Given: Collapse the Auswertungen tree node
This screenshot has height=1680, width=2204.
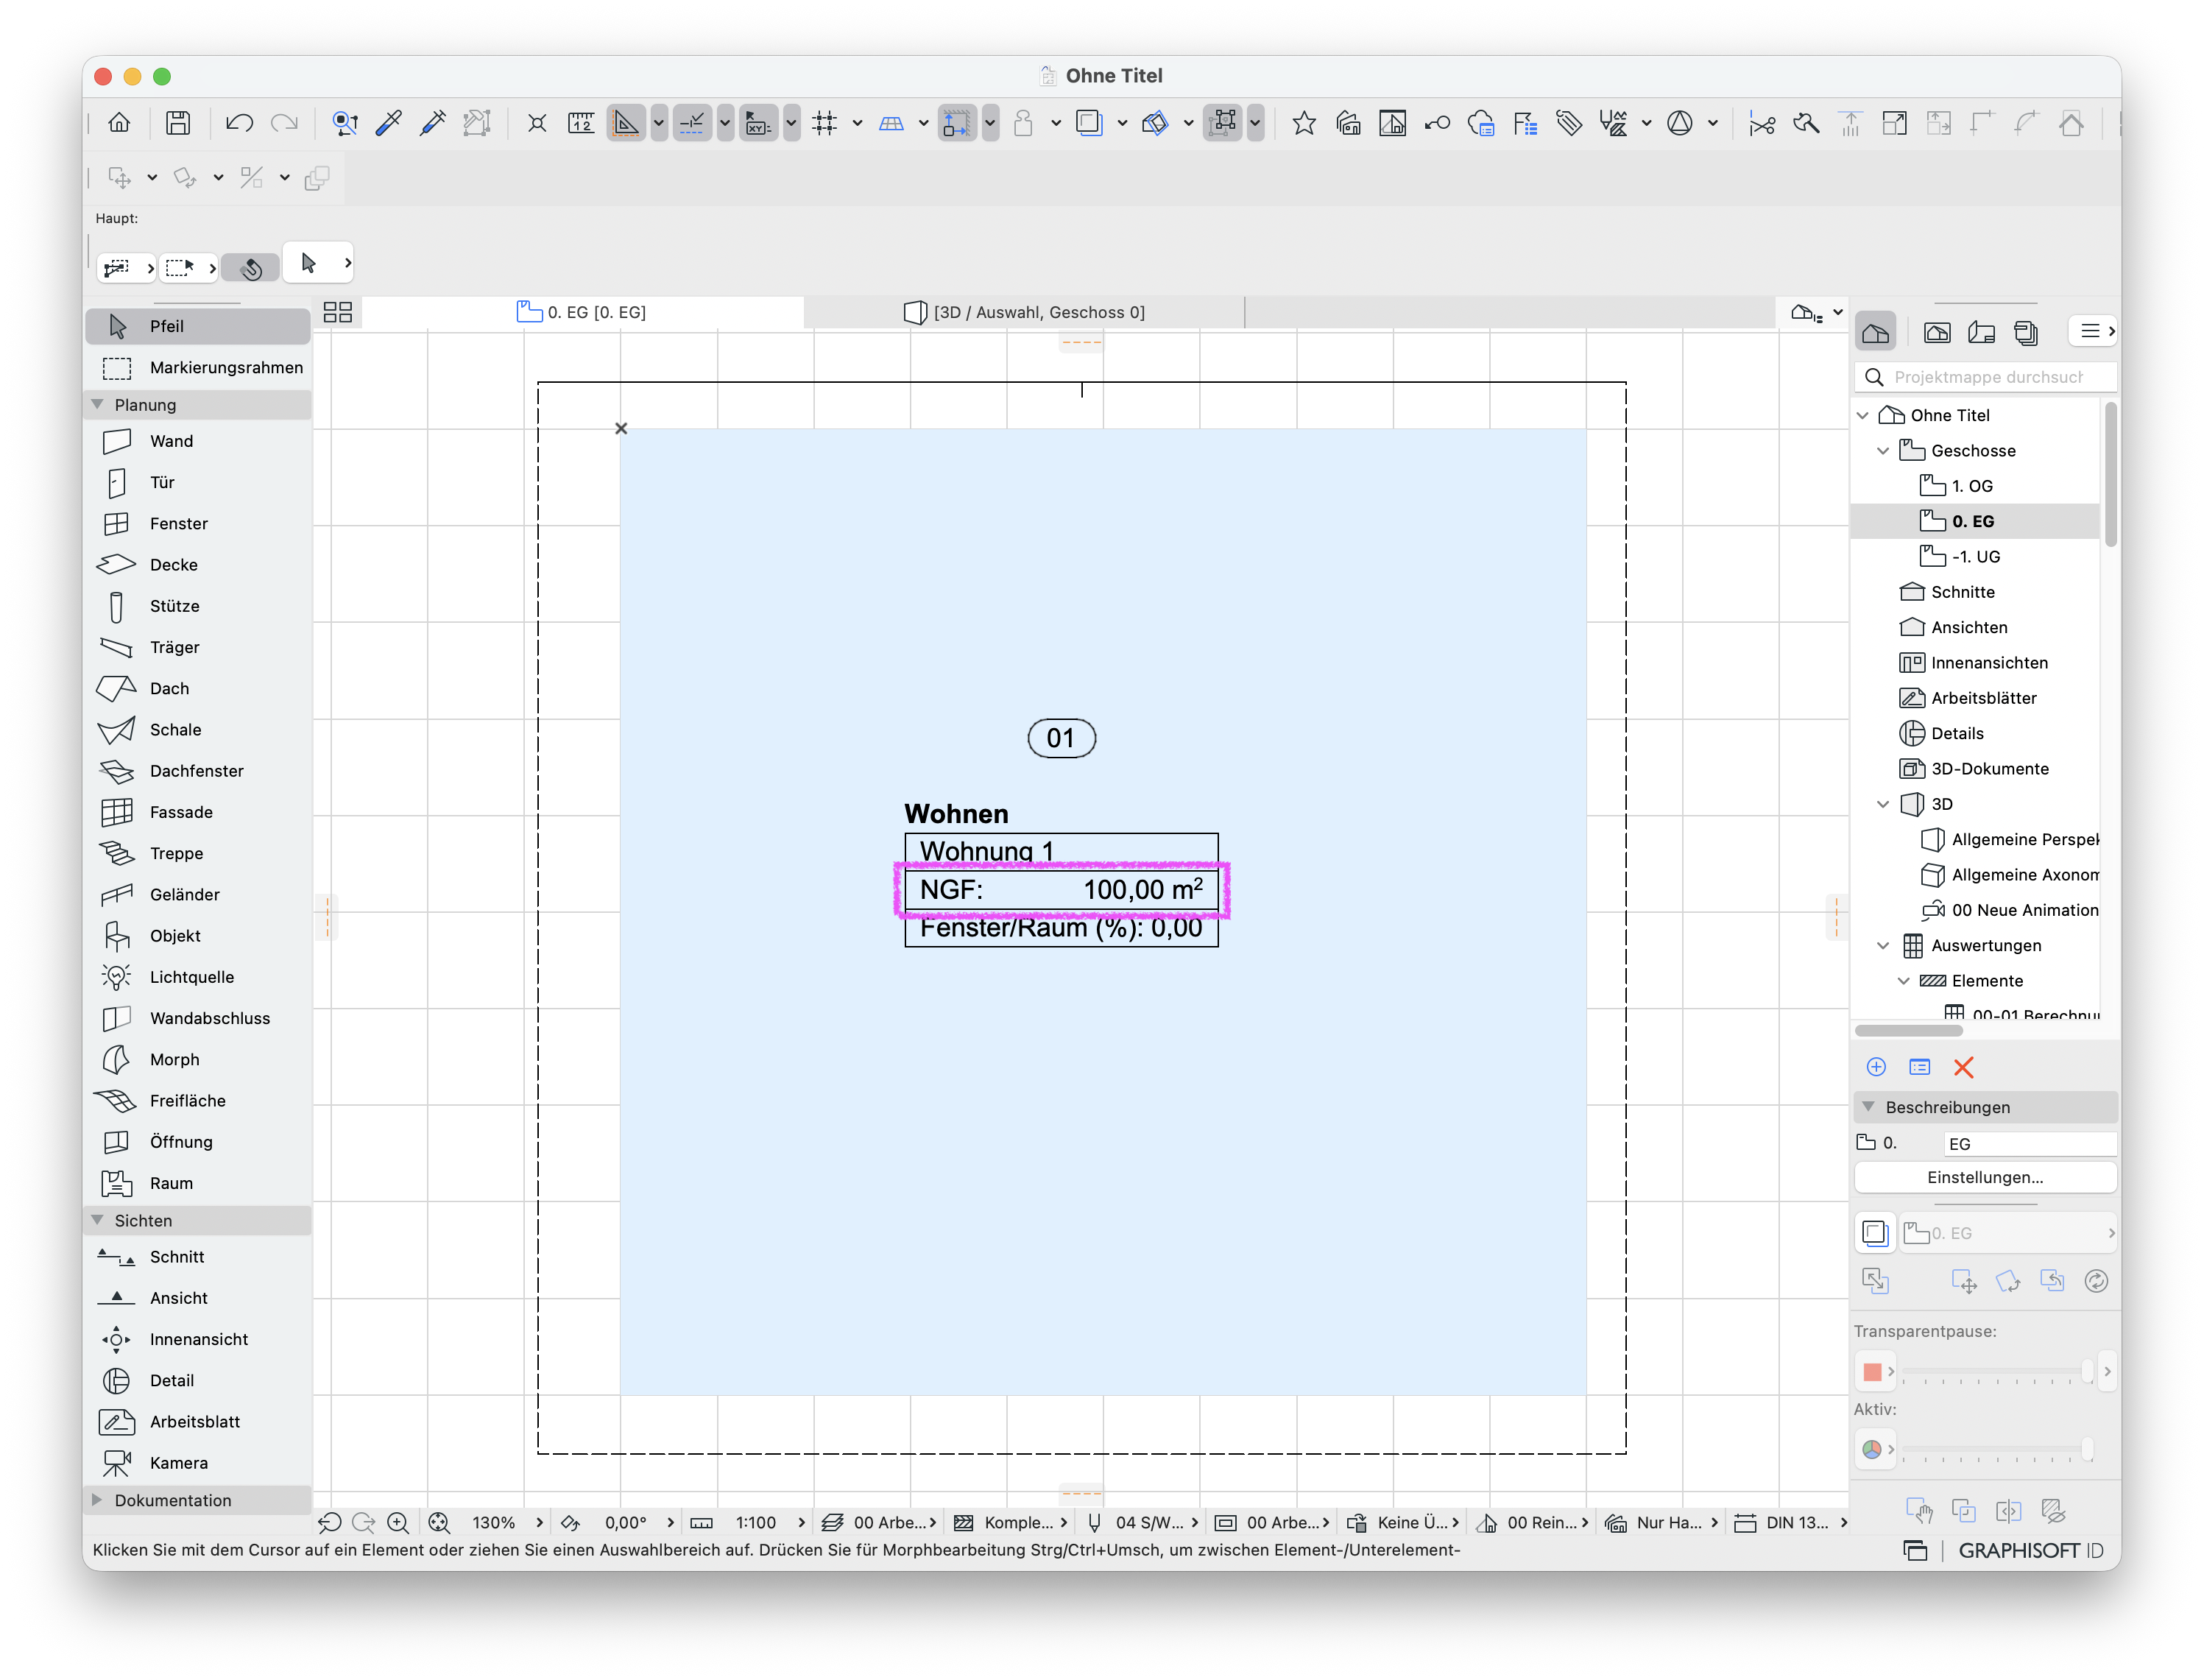Looking at the screenshot, I should pos(1883,946).
